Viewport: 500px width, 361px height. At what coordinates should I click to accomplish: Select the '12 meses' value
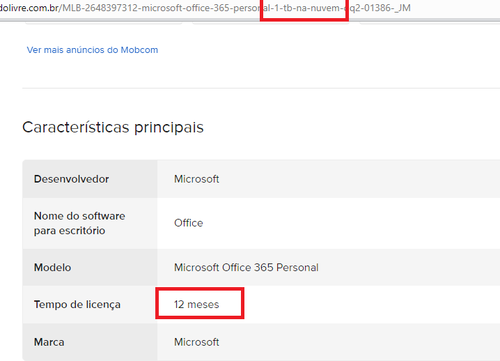tap(197, 304)
